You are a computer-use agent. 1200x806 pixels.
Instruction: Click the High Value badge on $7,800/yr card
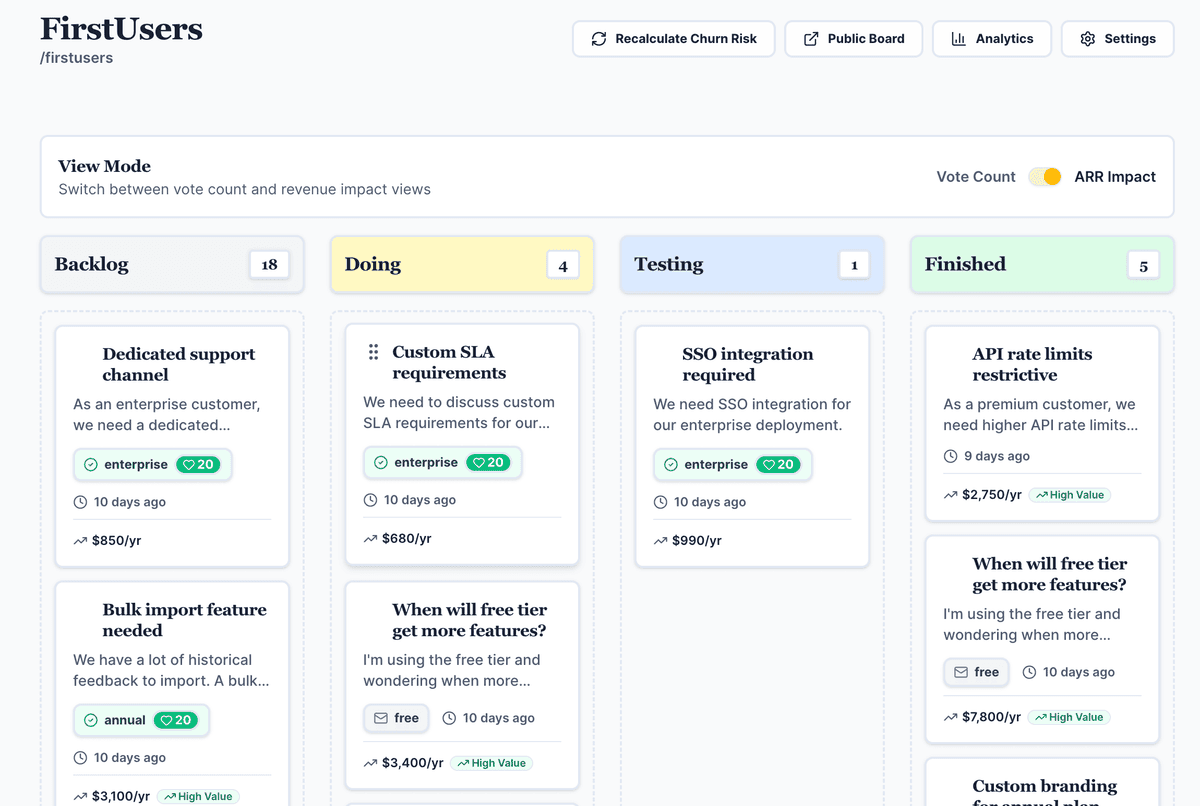(x=1069, y=717)
